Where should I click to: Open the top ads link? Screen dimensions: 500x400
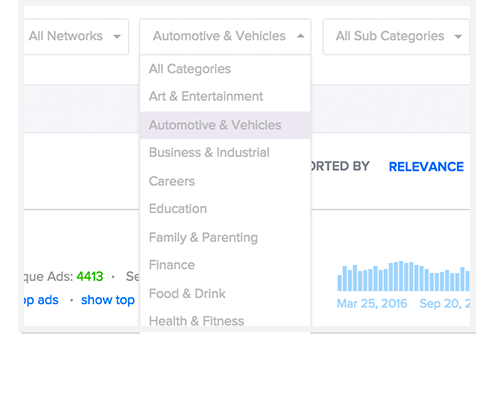(x=41, y=300)
